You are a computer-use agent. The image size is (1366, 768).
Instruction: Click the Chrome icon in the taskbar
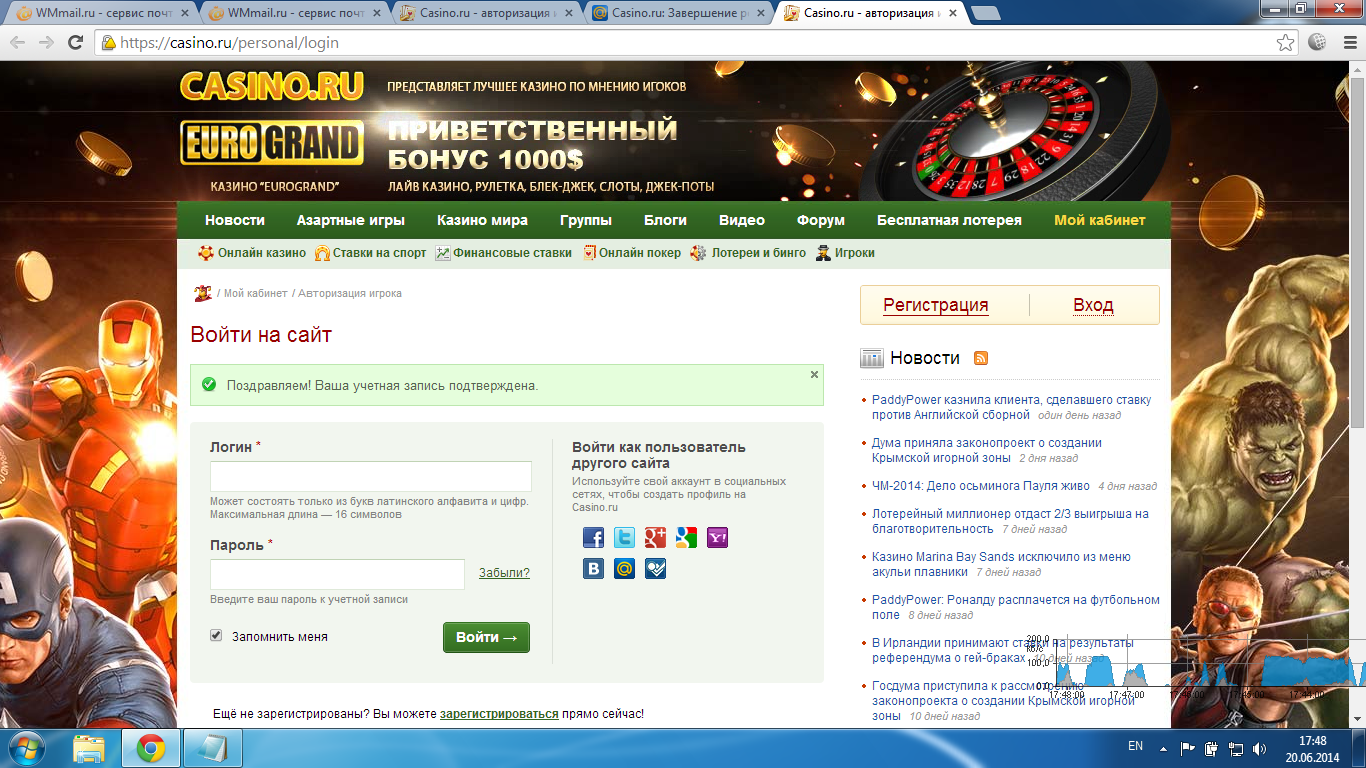tap(151, 748)
